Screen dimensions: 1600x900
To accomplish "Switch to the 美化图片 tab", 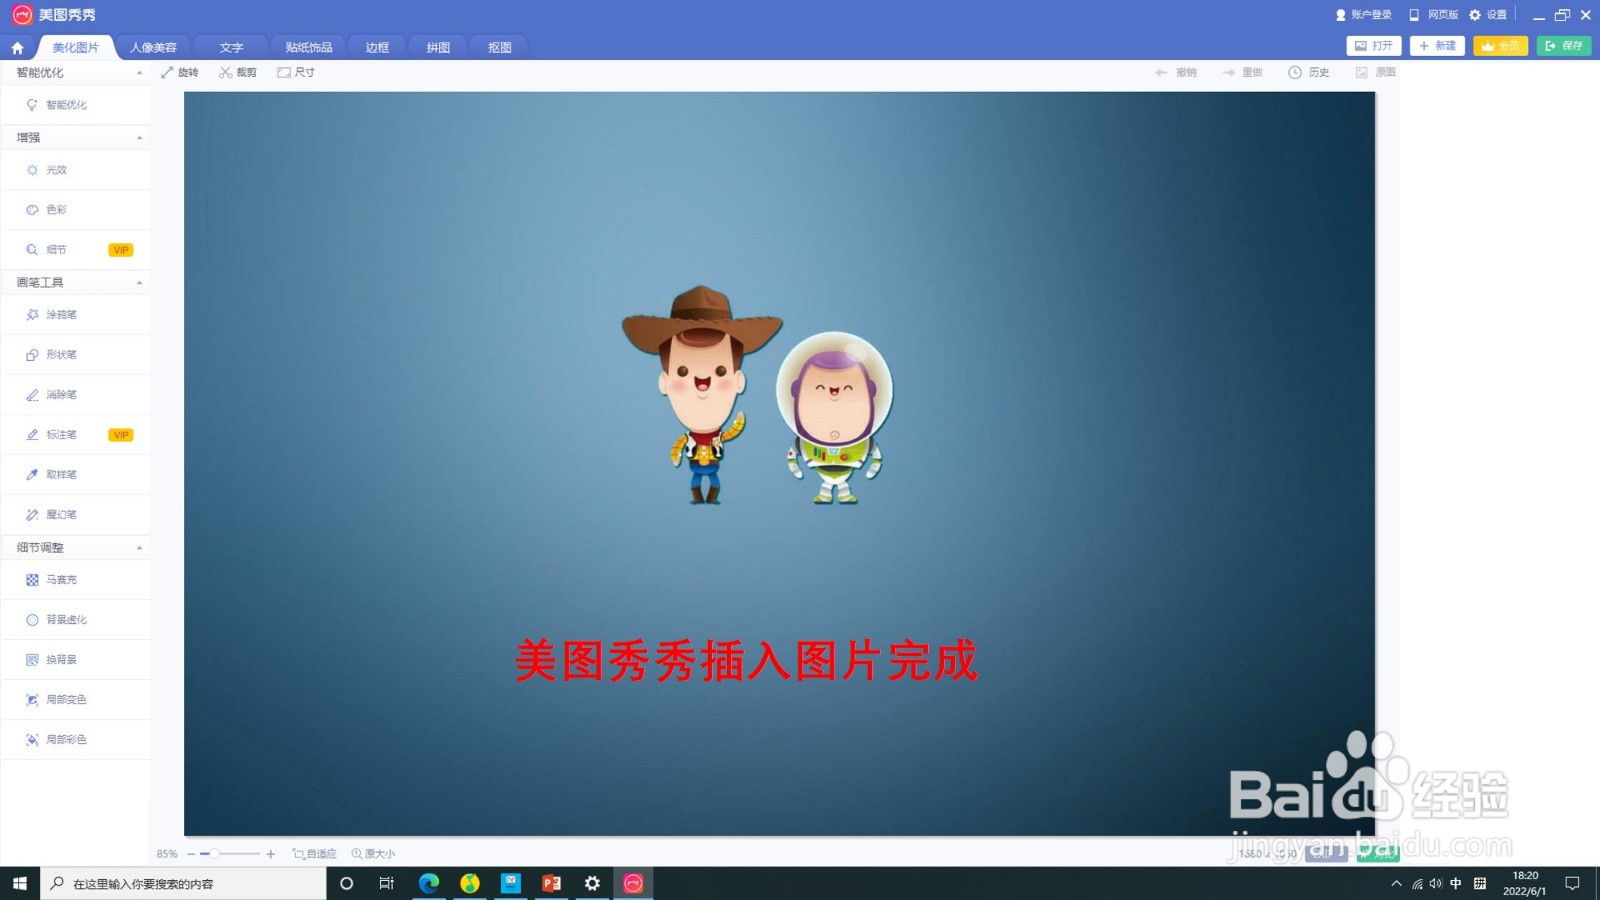I will [x=76, y=47].
